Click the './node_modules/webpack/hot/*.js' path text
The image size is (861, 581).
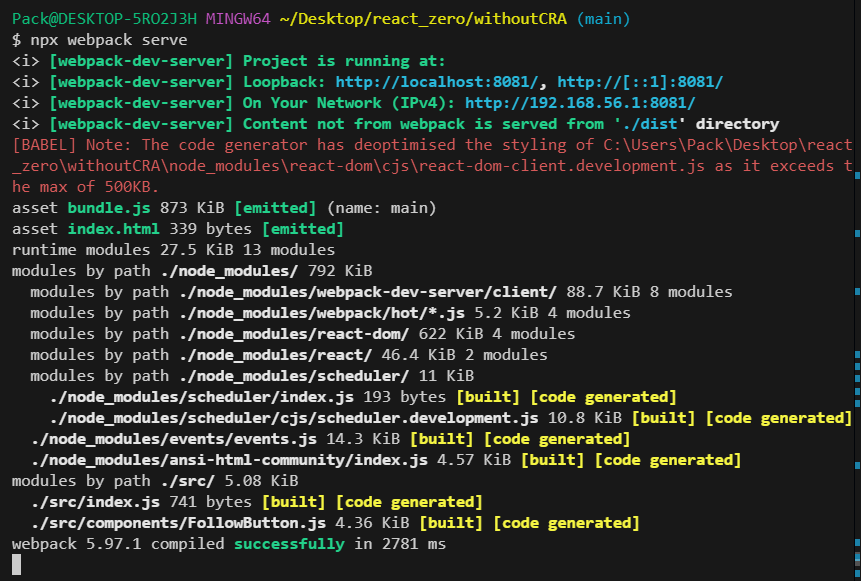pyautogui.click(x=321, y=313)
